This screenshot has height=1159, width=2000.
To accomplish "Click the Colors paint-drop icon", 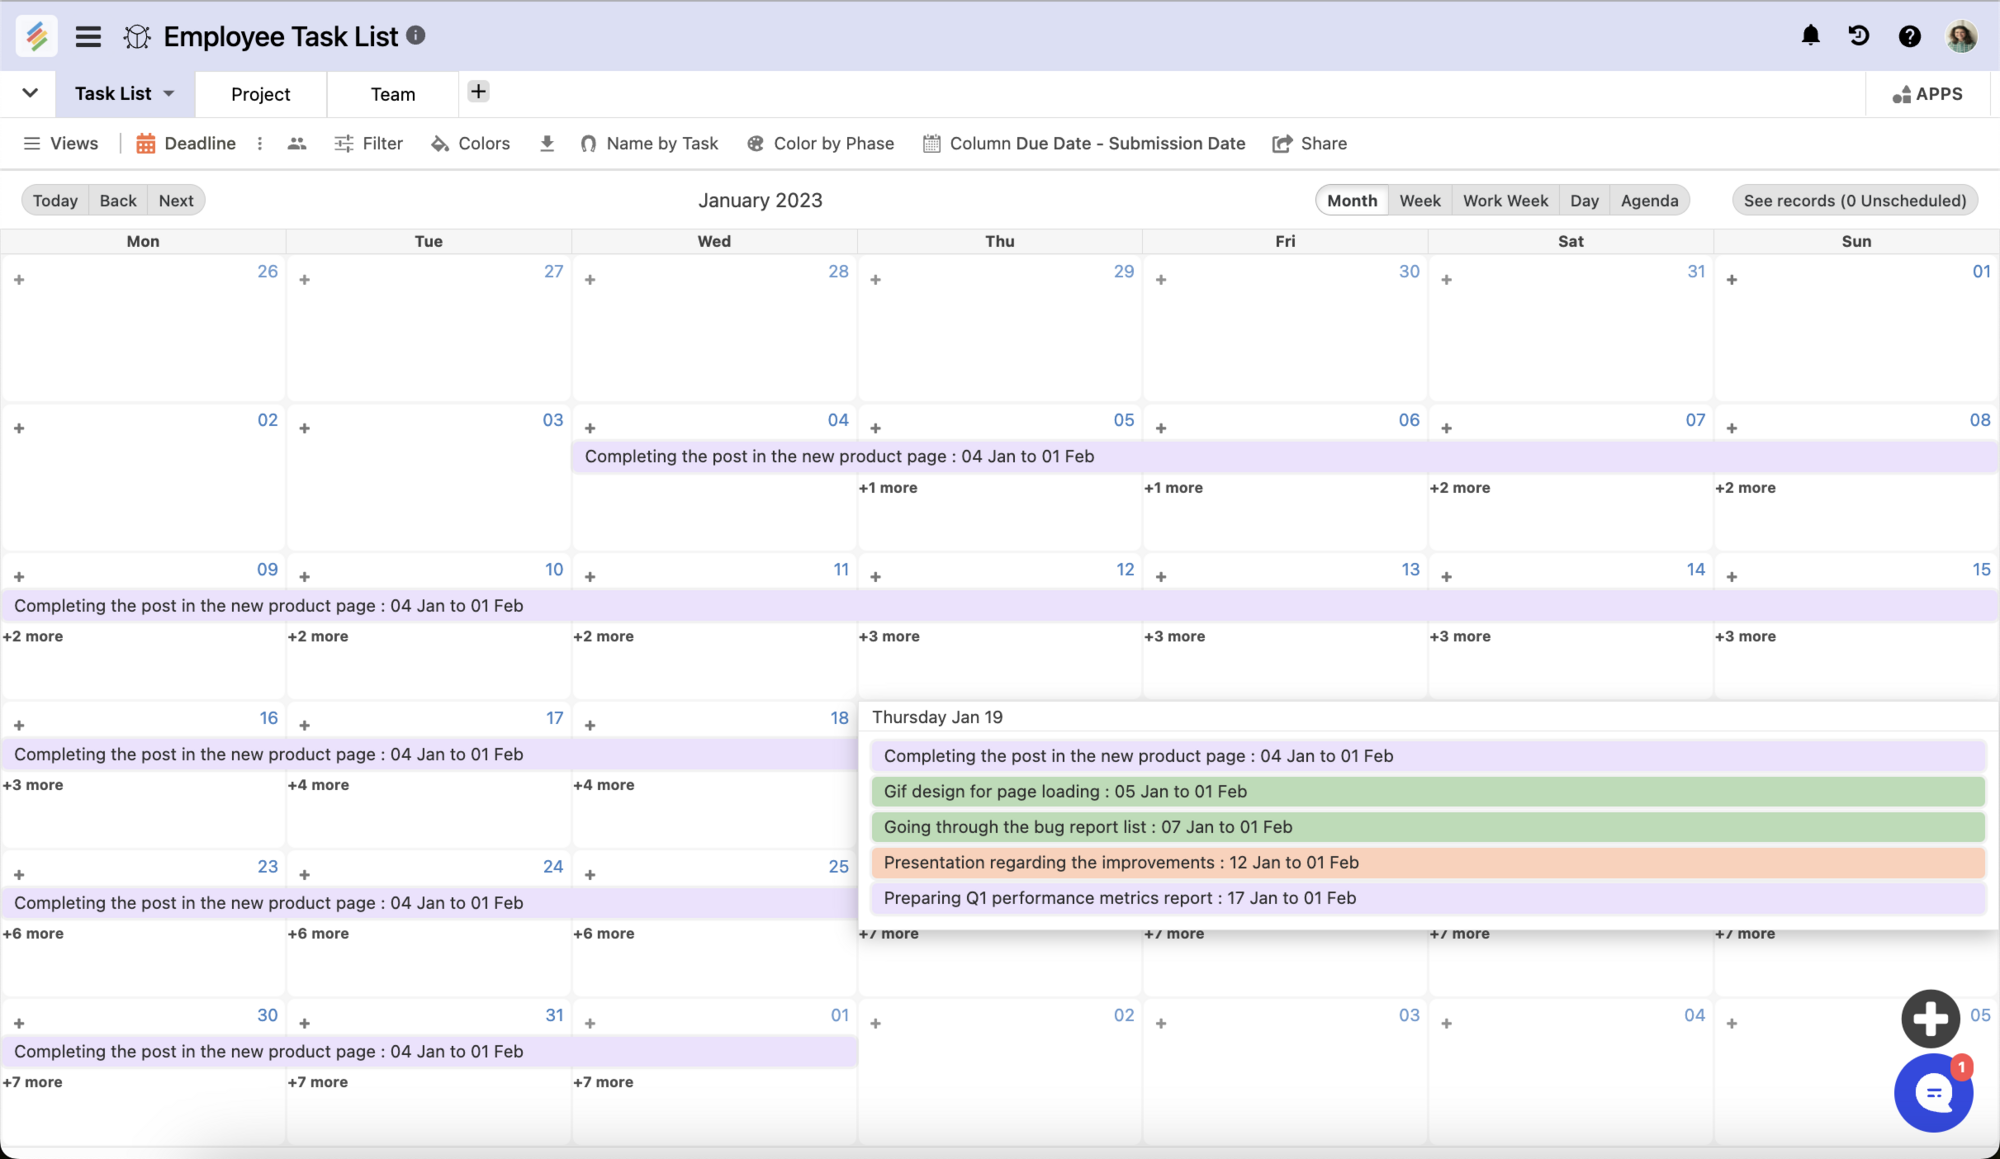I will tap(441, 143).
